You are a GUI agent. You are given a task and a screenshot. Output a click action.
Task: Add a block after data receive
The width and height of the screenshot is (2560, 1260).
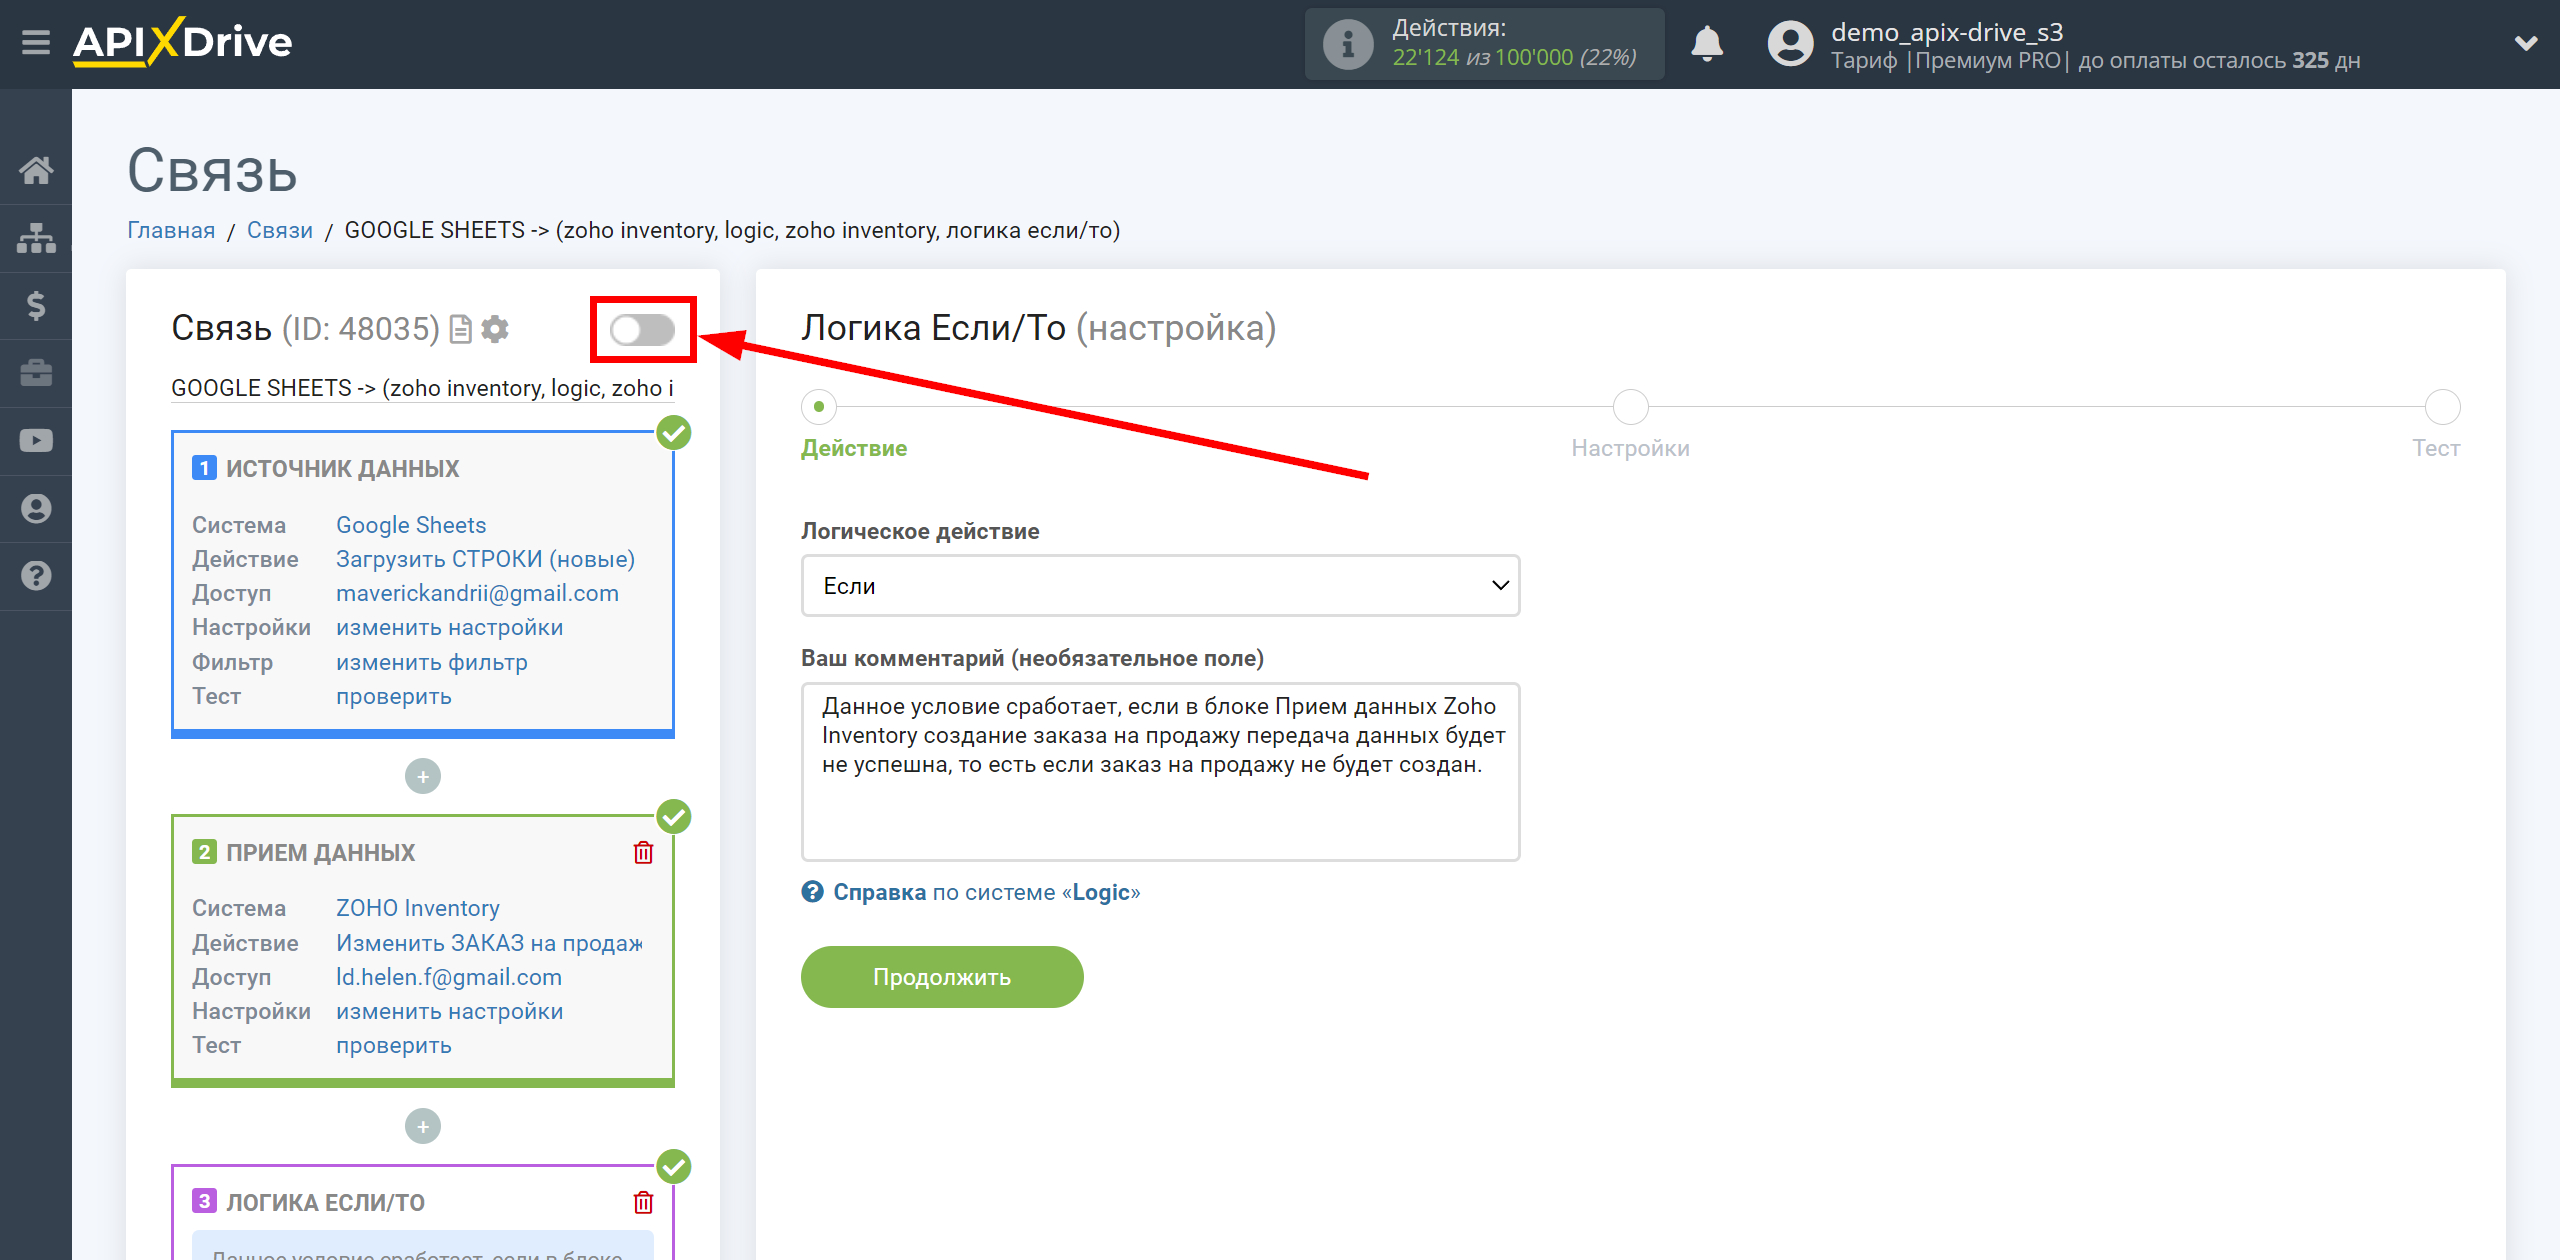coord(423,1126)
